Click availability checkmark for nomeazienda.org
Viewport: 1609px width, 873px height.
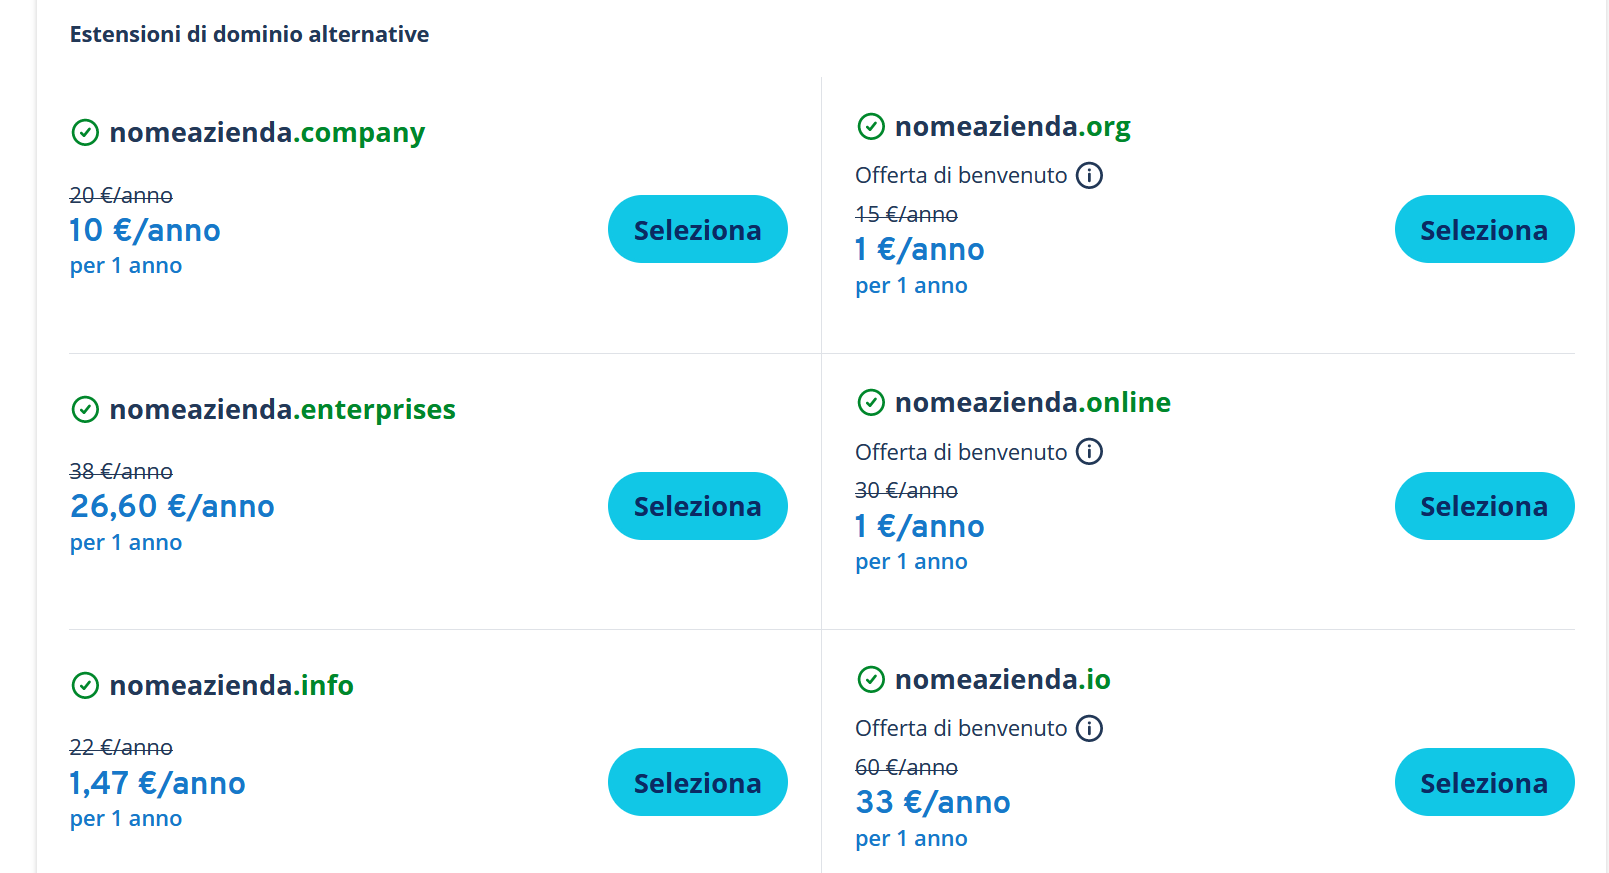871,127
